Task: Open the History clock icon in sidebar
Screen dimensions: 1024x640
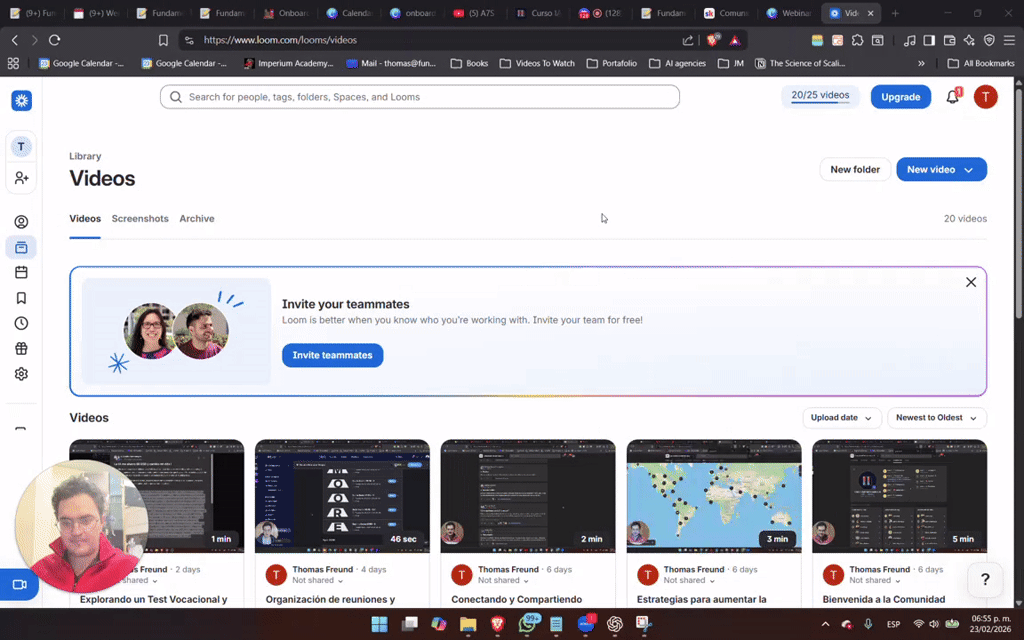Action: point(21,323)
